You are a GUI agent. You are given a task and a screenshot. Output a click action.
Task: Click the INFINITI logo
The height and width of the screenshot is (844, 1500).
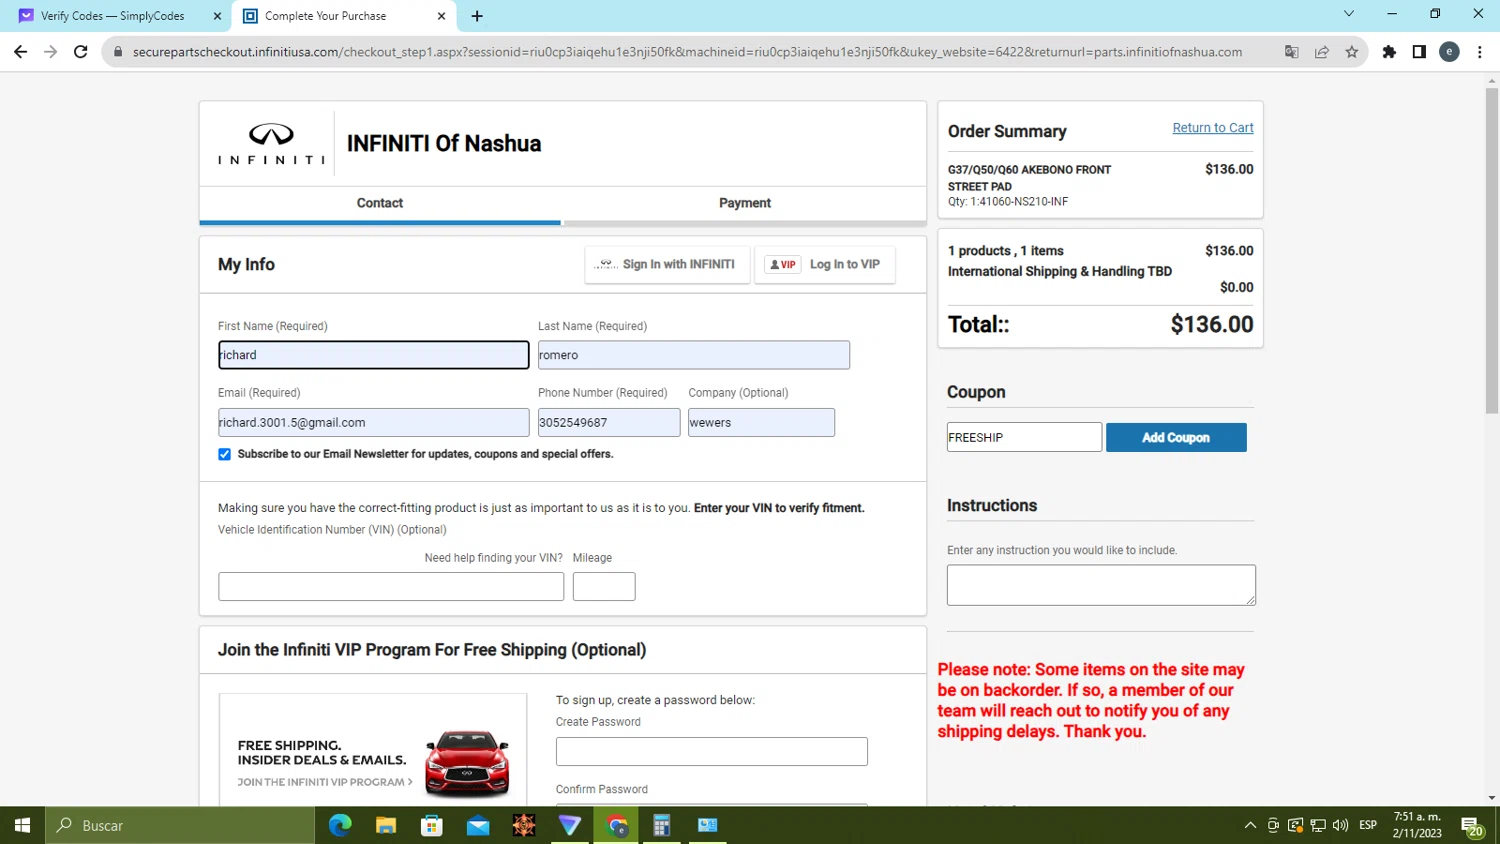click(271, 144)
